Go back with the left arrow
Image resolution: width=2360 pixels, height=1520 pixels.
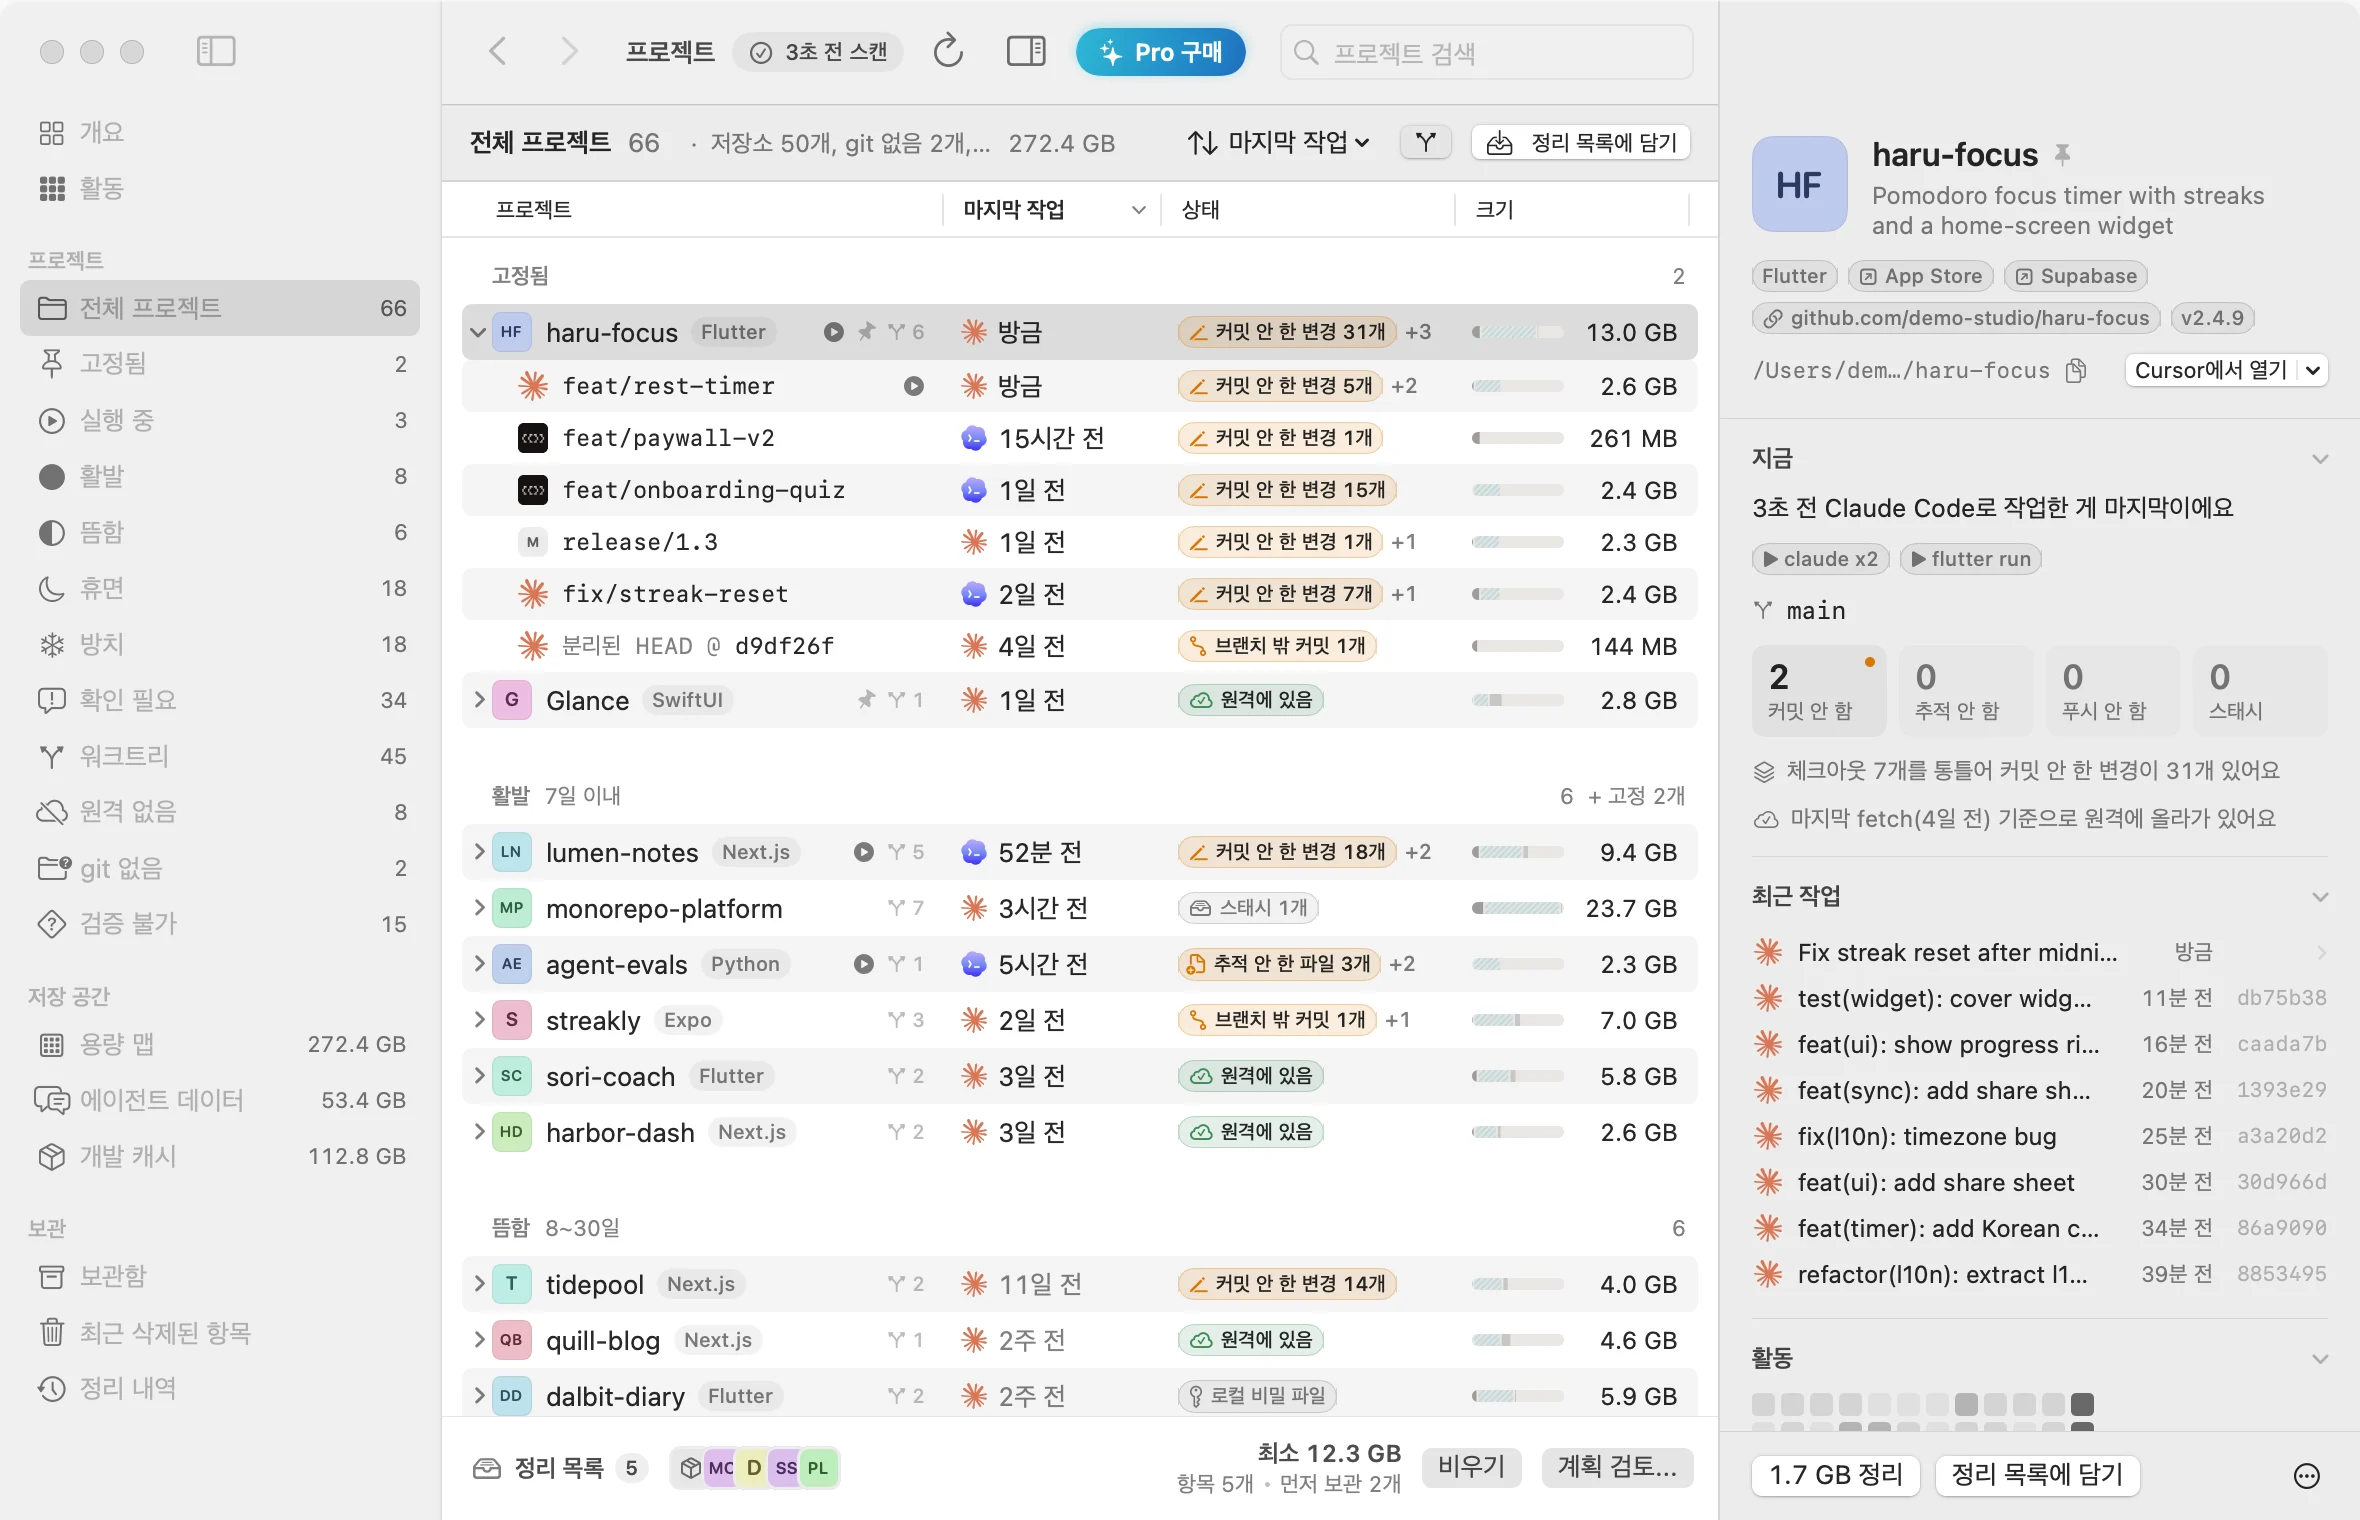pyautogui.click(x=497, y=51)
